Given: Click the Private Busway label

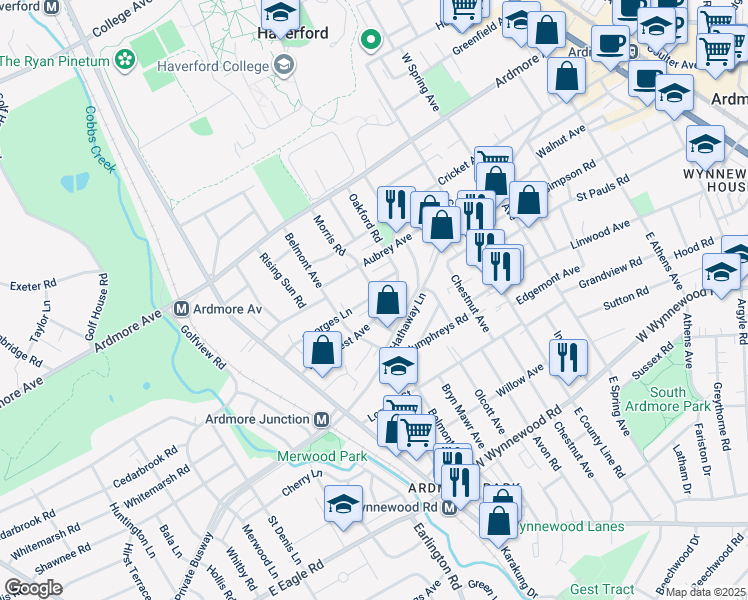Looking at the screenshot, I should (193, 568).
